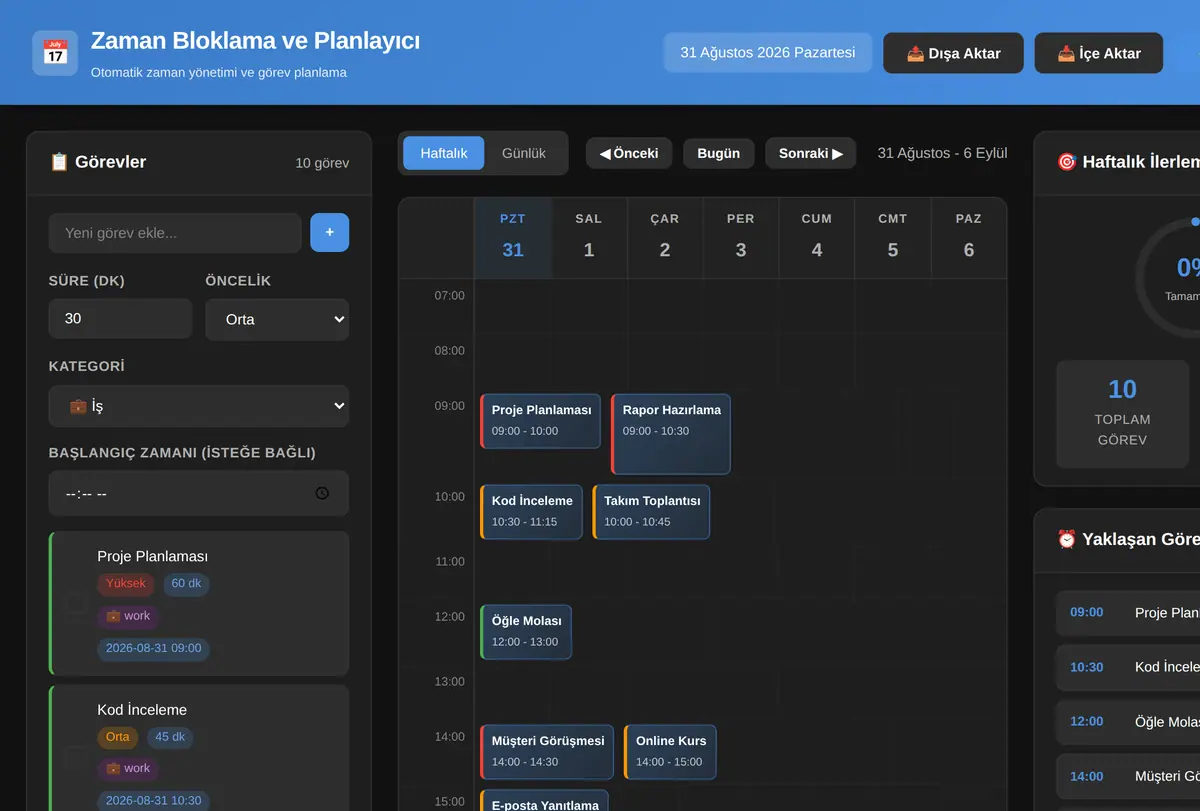This screenshot has height=811, width=1200.
Task: Switch to Günlük view tab
Action: [x=524, y=153]
